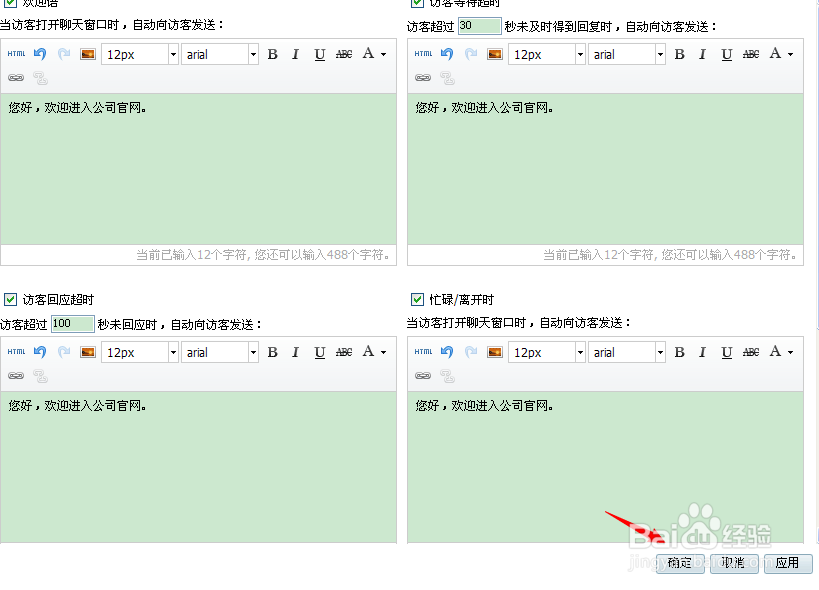This screenshot has height=590, width=819.
Task: Click the 确定 button
Action: click(x=679, y=563)
